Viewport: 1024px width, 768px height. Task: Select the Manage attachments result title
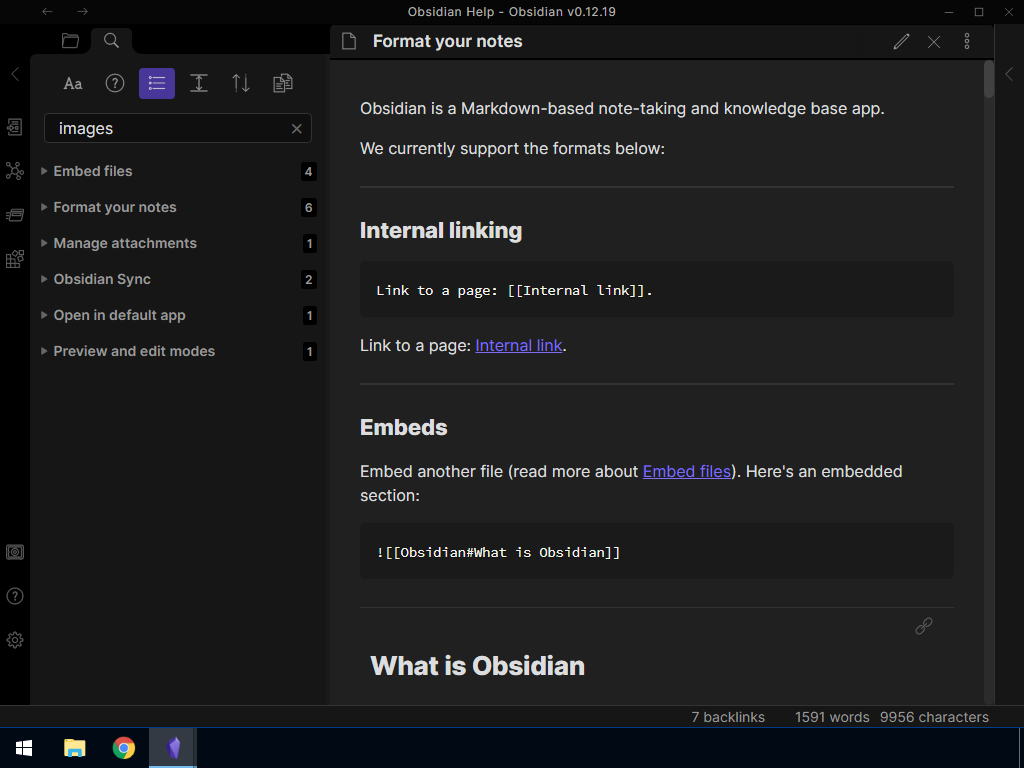[x=125, y=243]
